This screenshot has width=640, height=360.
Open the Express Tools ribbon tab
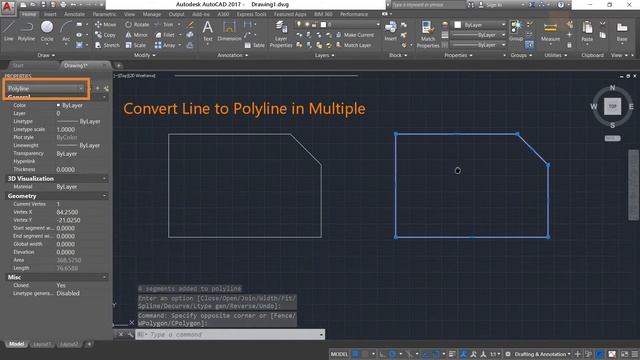click(251, 14)
